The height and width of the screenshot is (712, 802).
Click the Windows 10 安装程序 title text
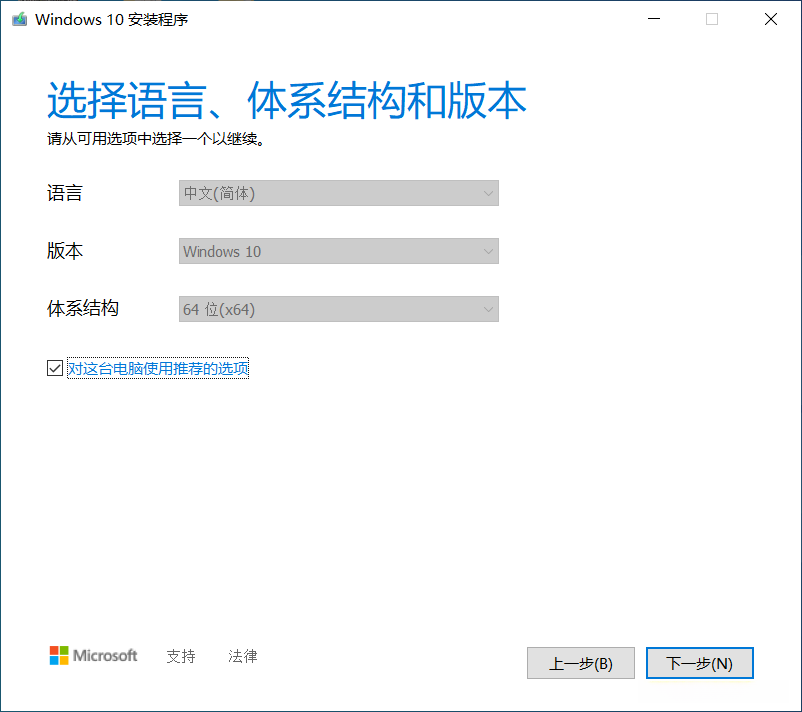coord(112,19)
